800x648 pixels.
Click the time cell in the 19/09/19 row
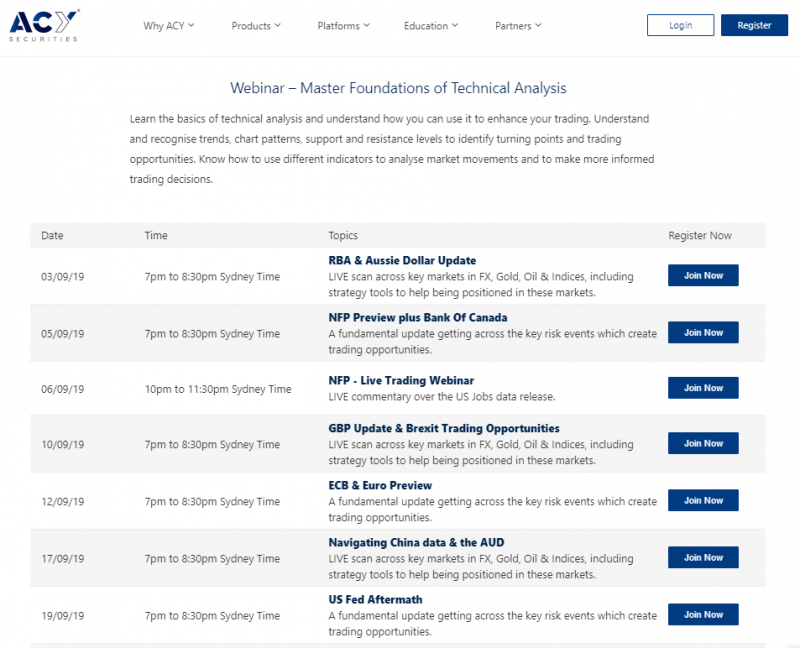[212, 616]
